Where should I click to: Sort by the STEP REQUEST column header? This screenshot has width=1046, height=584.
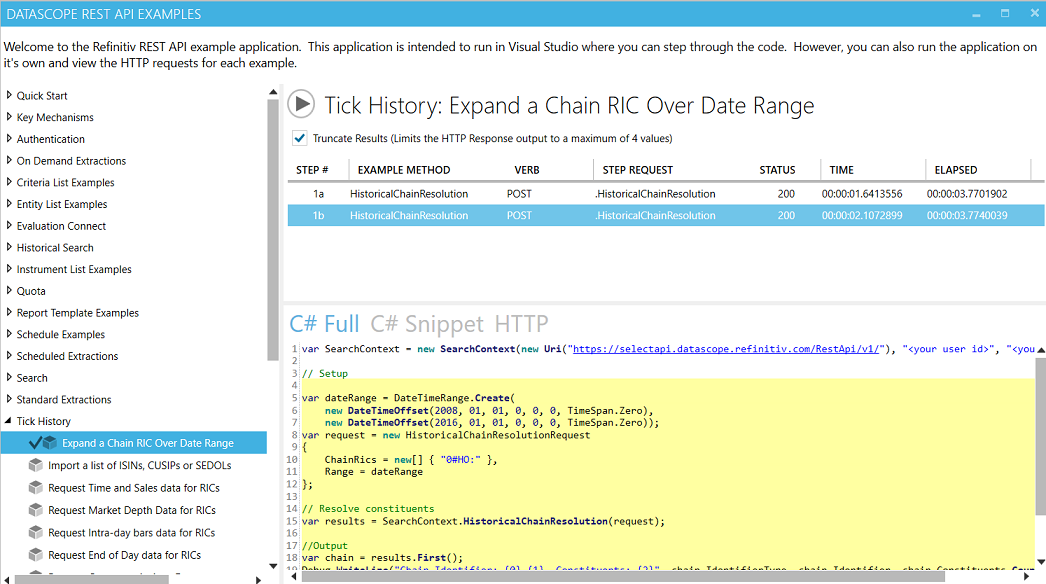click(x=638, y=170)
